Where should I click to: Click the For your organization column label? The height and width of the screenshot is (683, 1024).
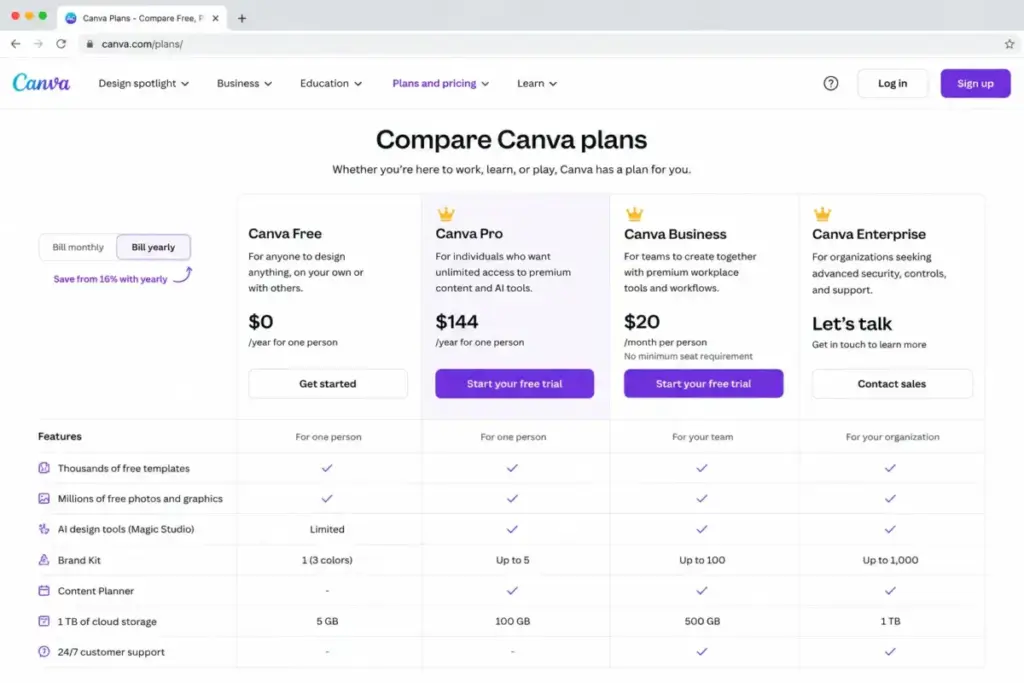(x=892, y=437)
